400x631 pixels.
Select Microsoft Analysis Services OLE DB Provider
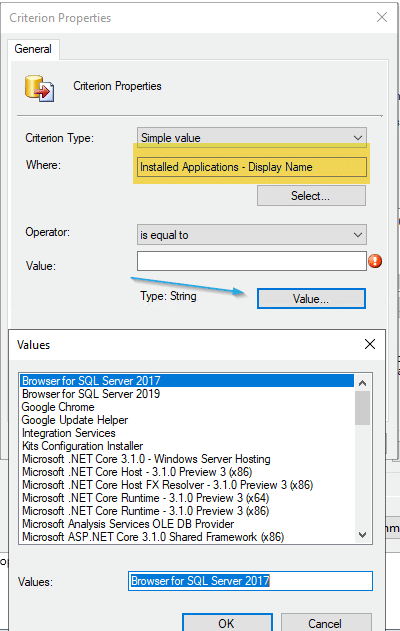tap(187, 524)
